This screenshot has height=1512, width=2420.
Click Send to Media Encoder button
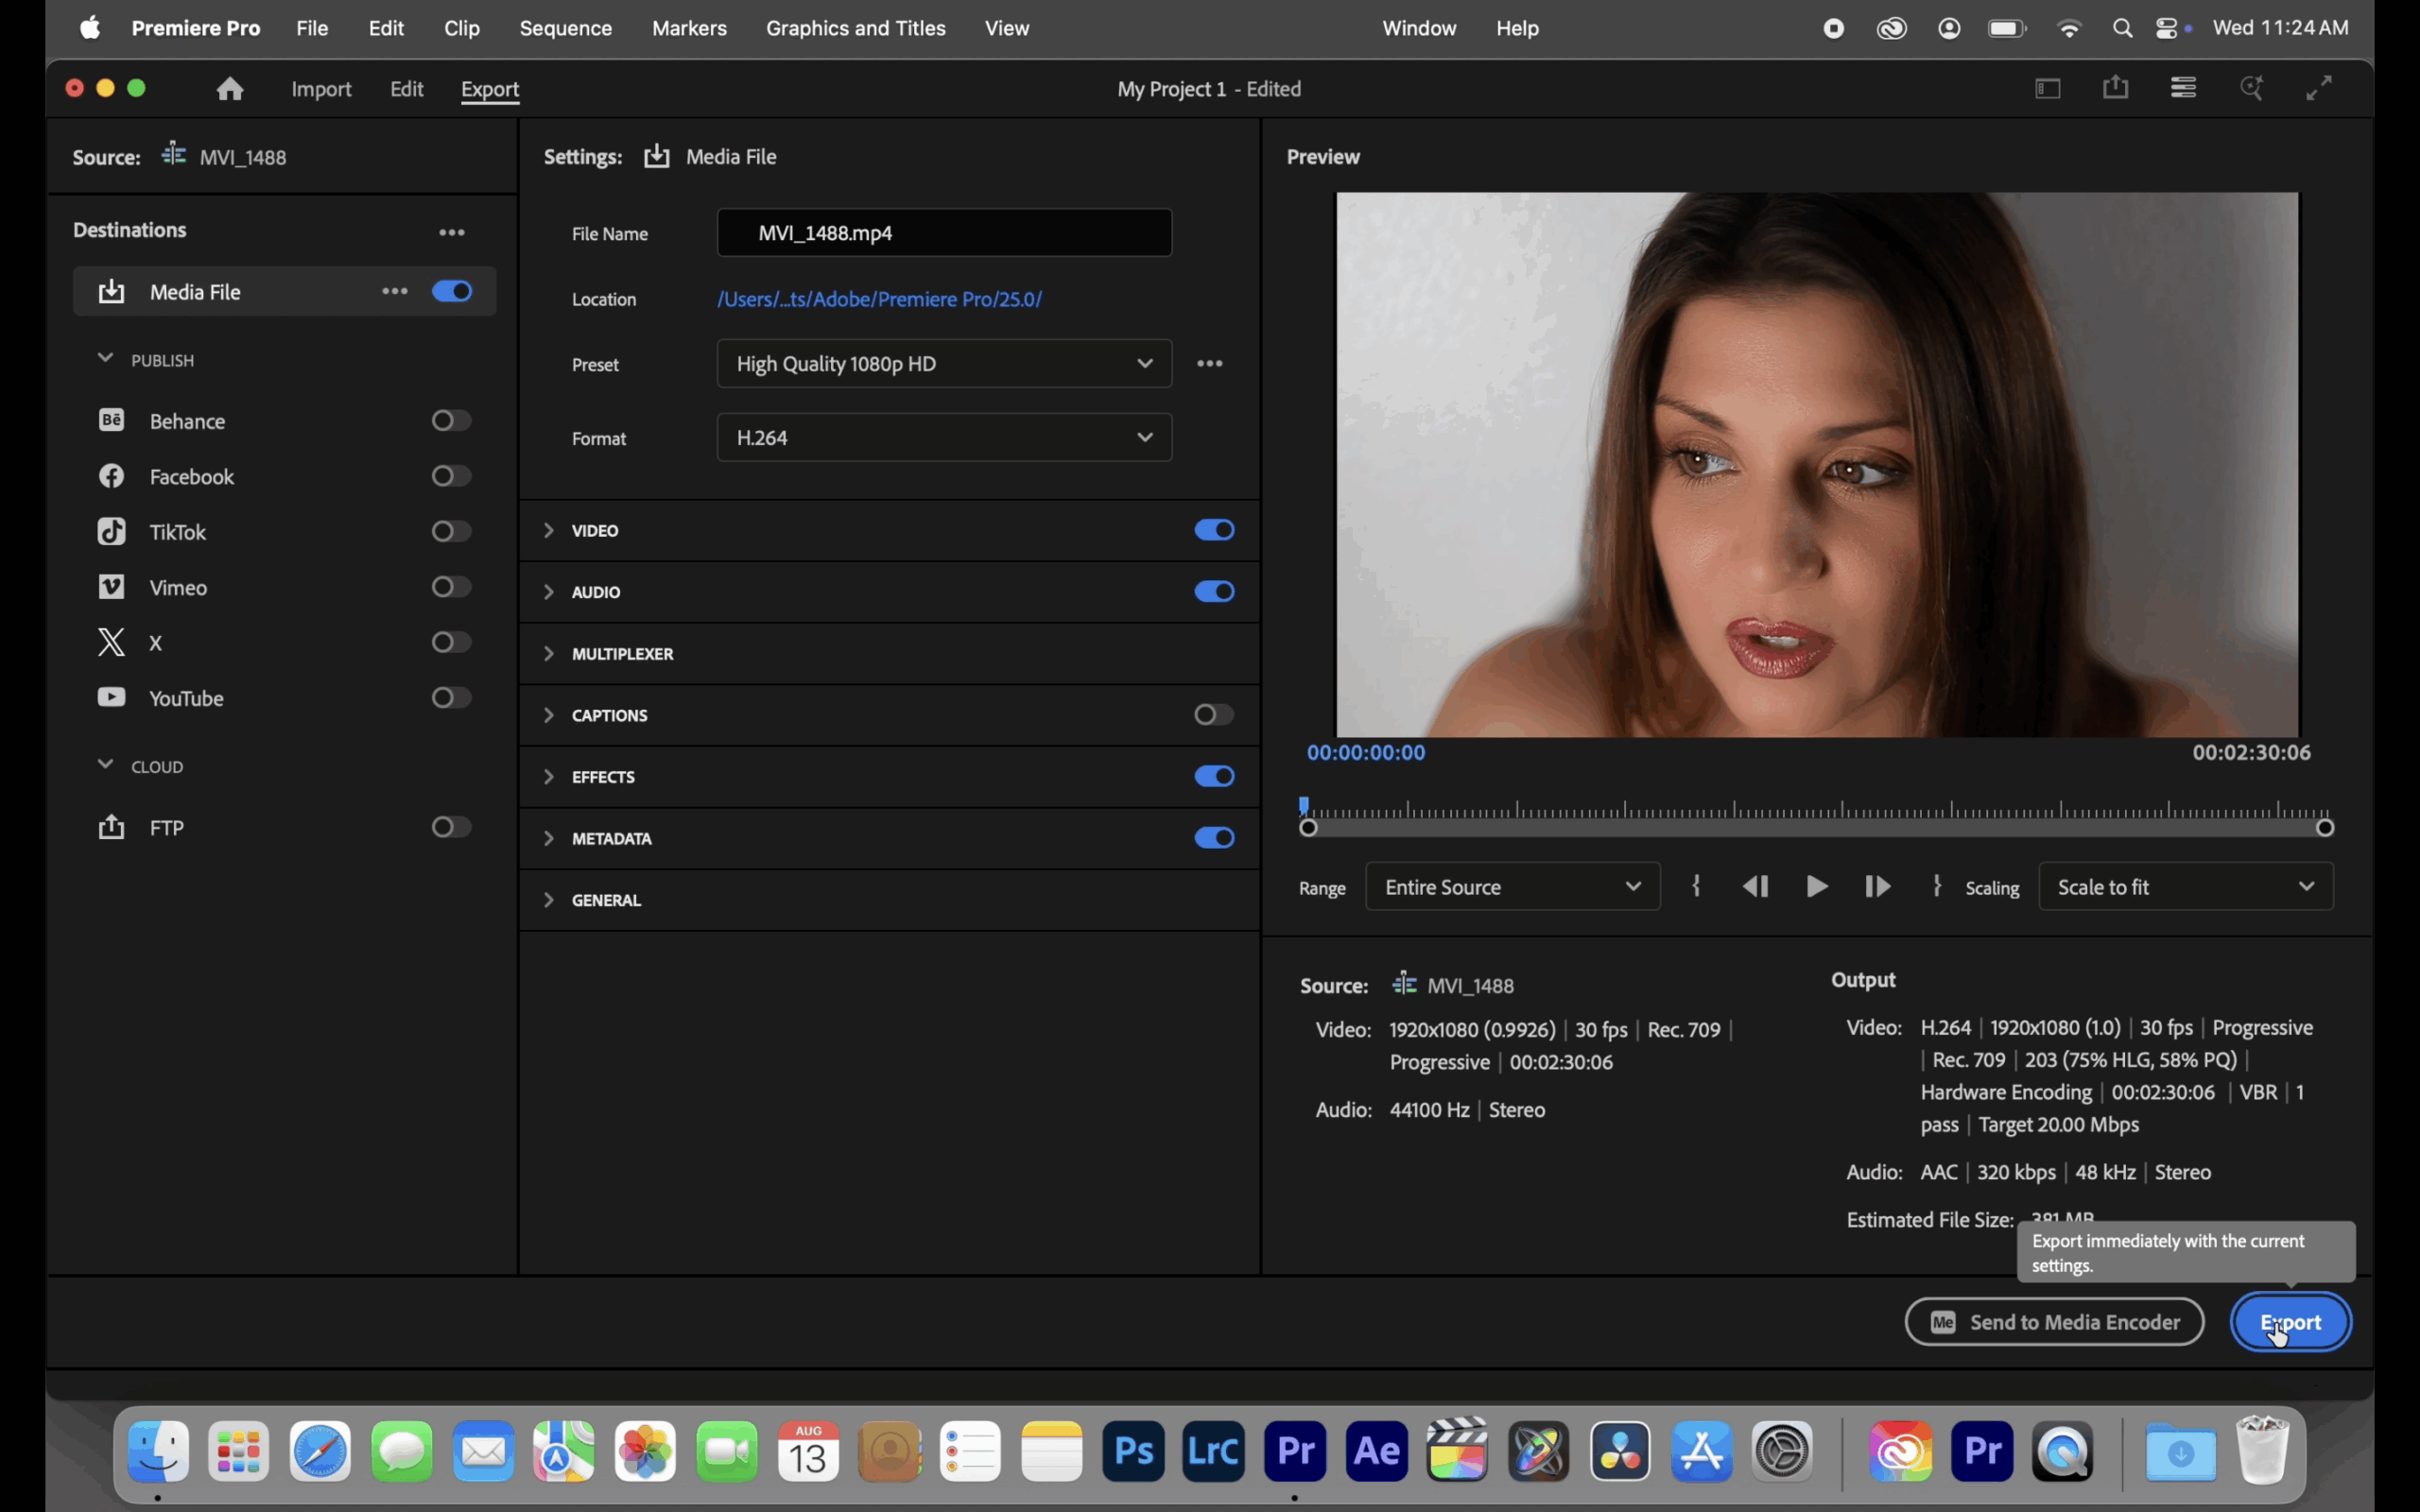[2054, 1322]
